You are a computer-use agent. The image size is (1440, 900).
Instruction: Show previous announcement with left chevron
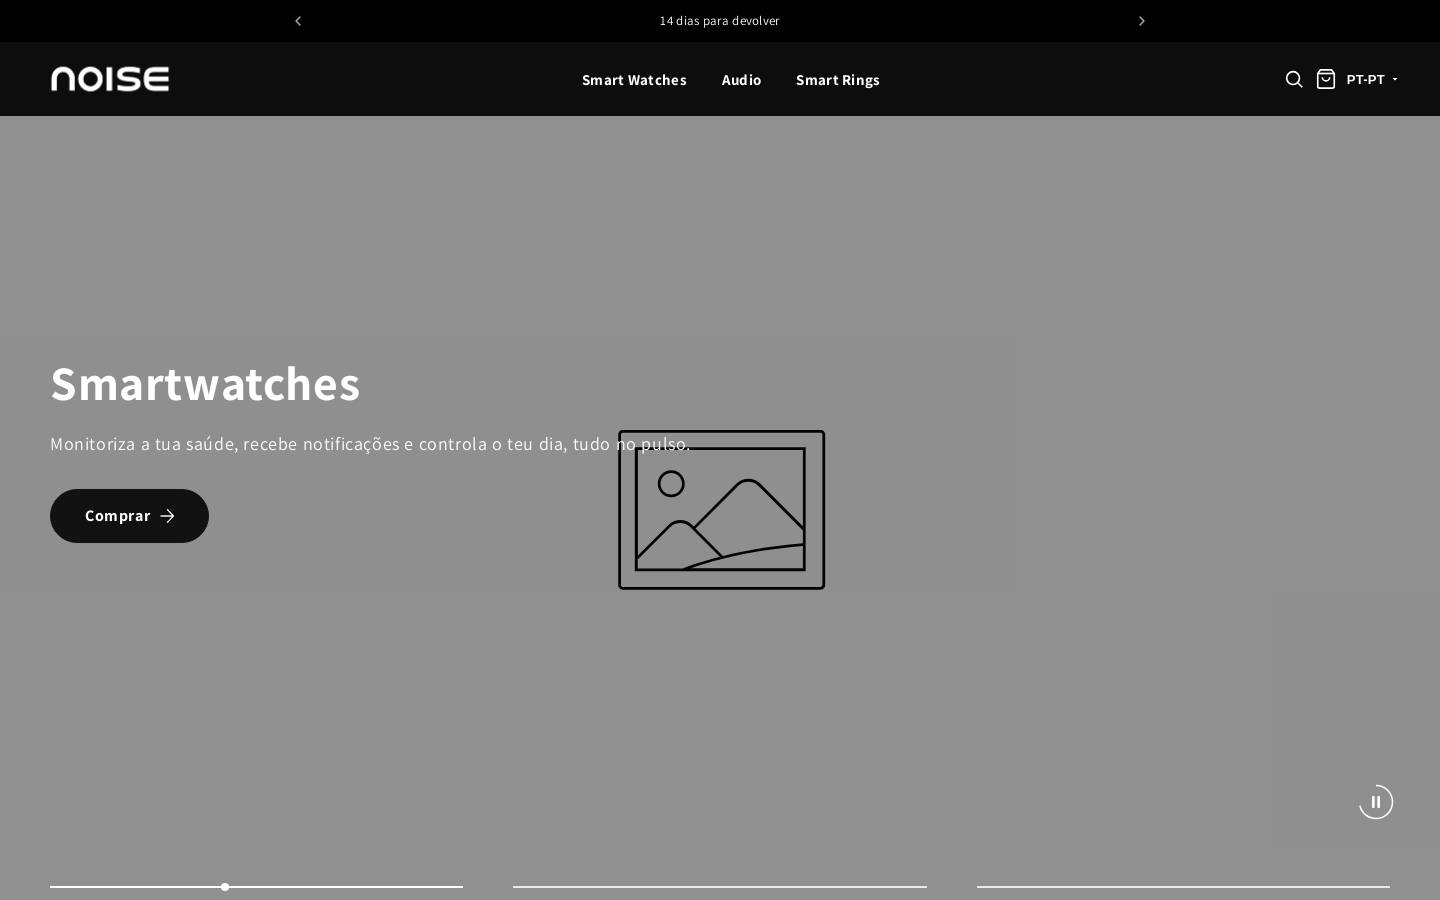(x=298, y=21)
